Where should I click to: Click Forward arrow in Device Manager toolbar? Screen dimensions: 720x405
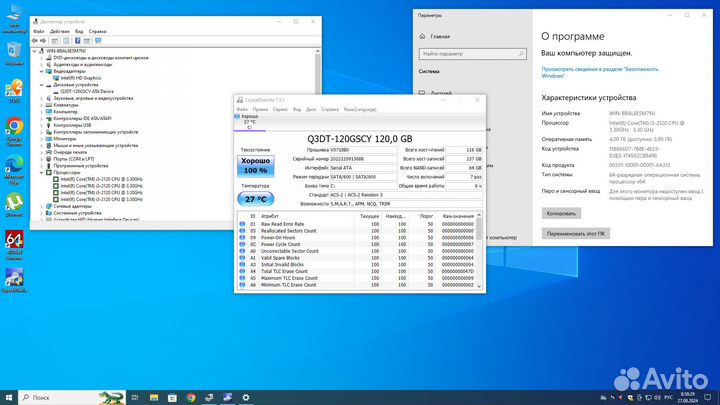click(43, 41)
